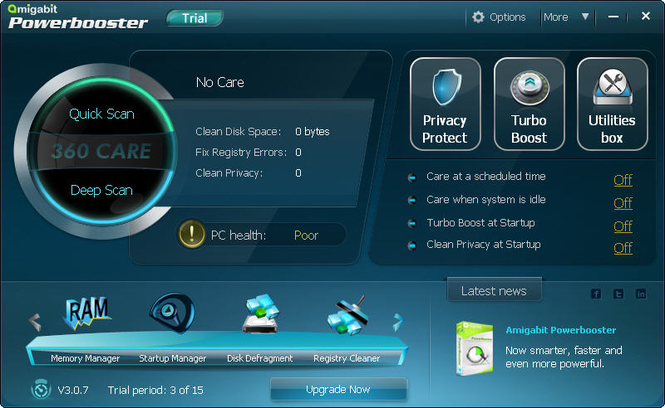The width and height of the screenshot is (665, 408).
Task: Switch to the Latest news tab
Action: pos(494,291)
